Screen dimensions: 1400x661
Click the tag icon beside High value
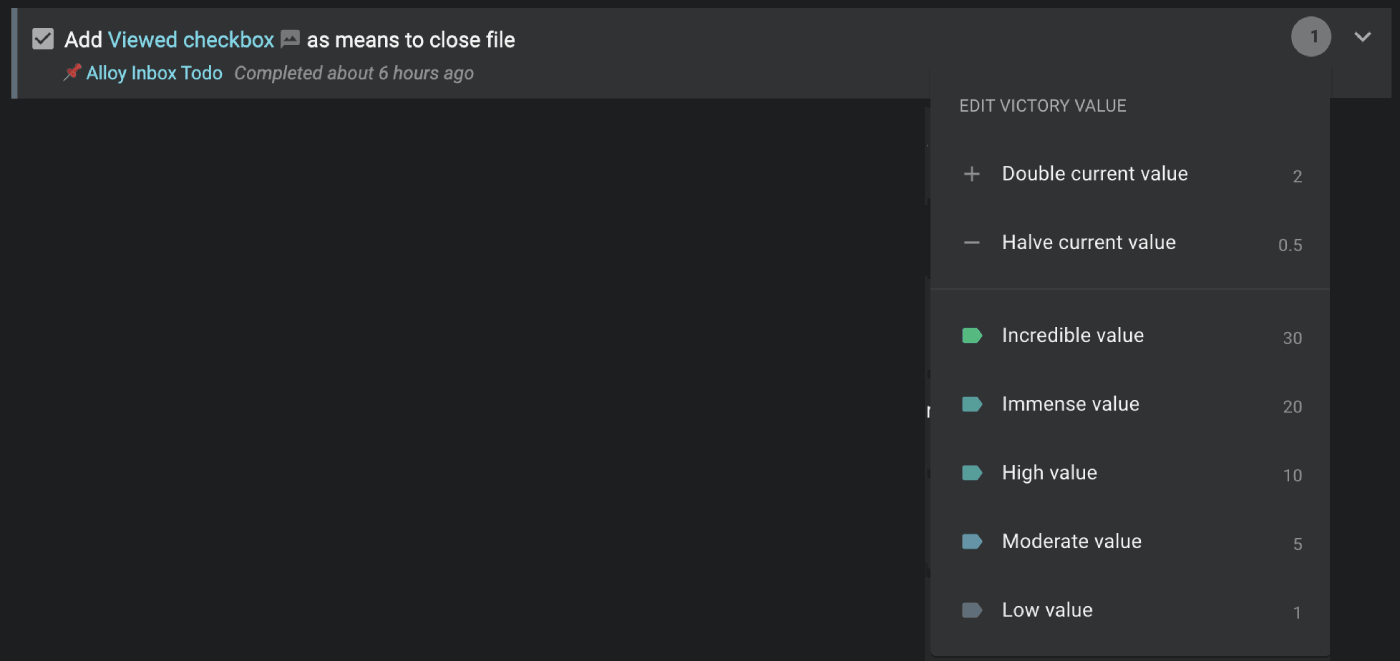(x=971, y=473)
